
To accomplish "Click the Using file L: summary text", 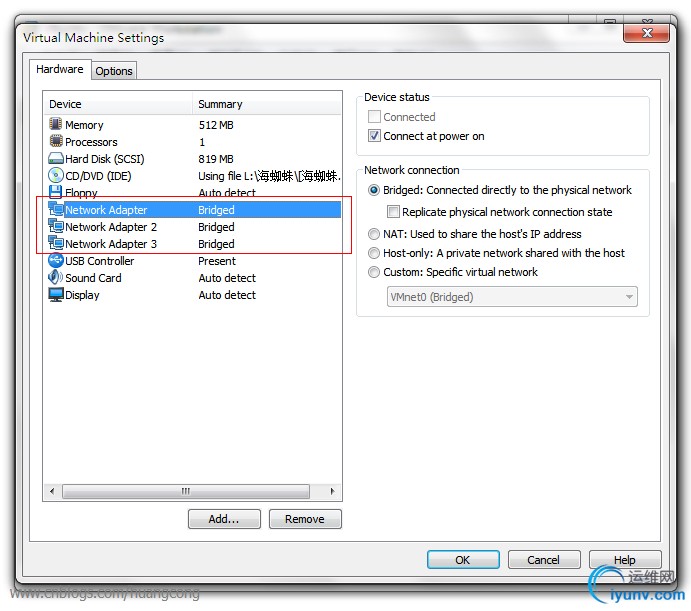I will click(x=269, y=176).
